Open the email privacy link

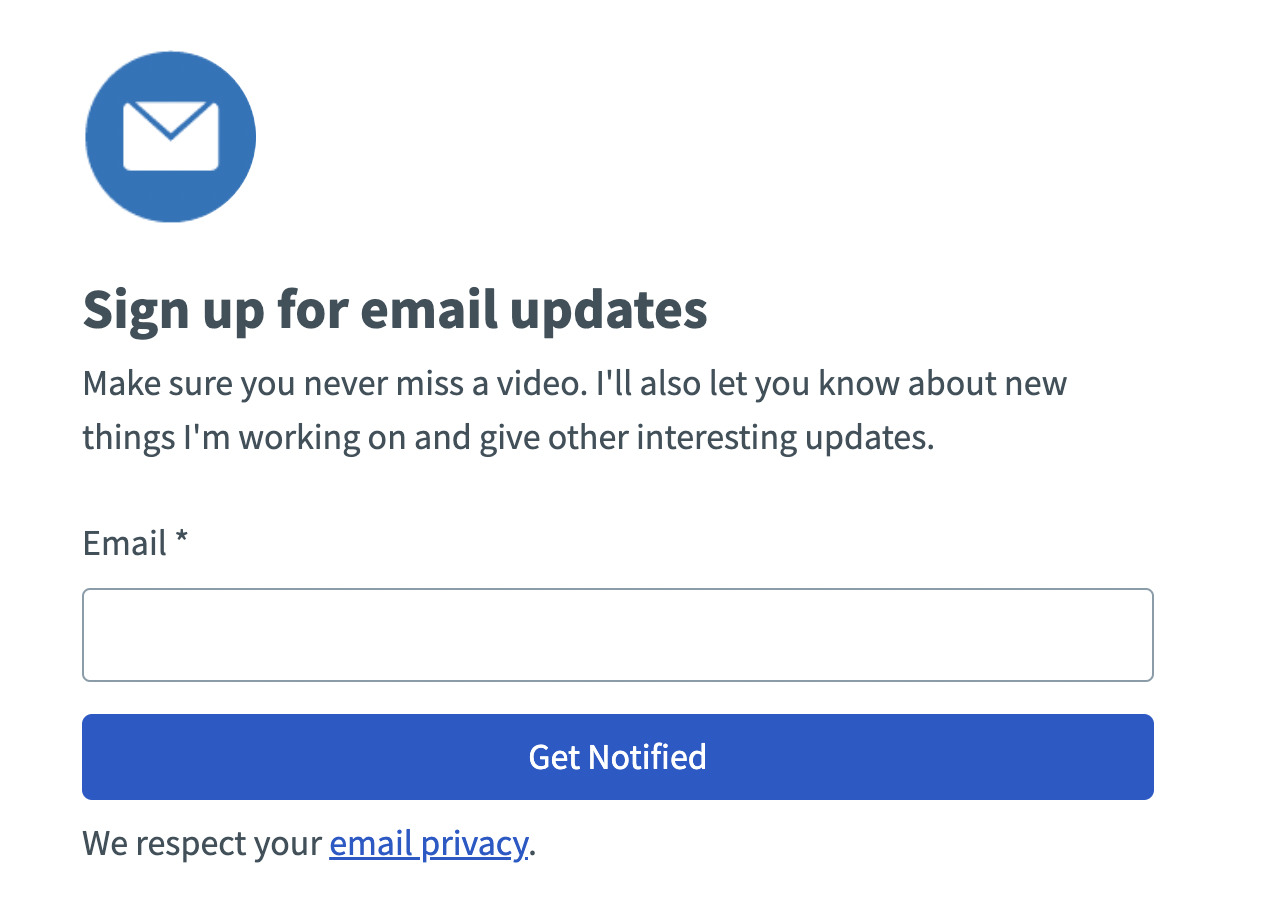click(427, 844)
